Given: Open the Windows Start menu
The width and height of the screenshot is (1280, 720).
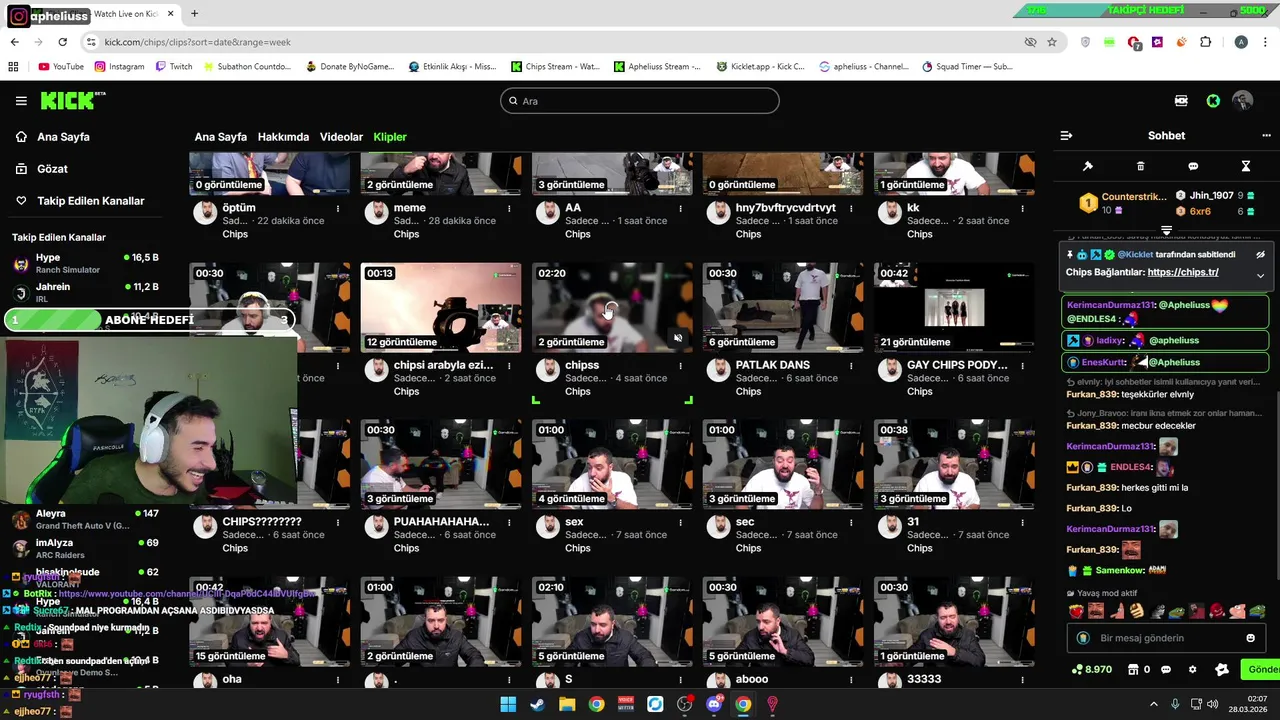Looking at the screenshot, I should pyautogui.click(x=508, y=704).
